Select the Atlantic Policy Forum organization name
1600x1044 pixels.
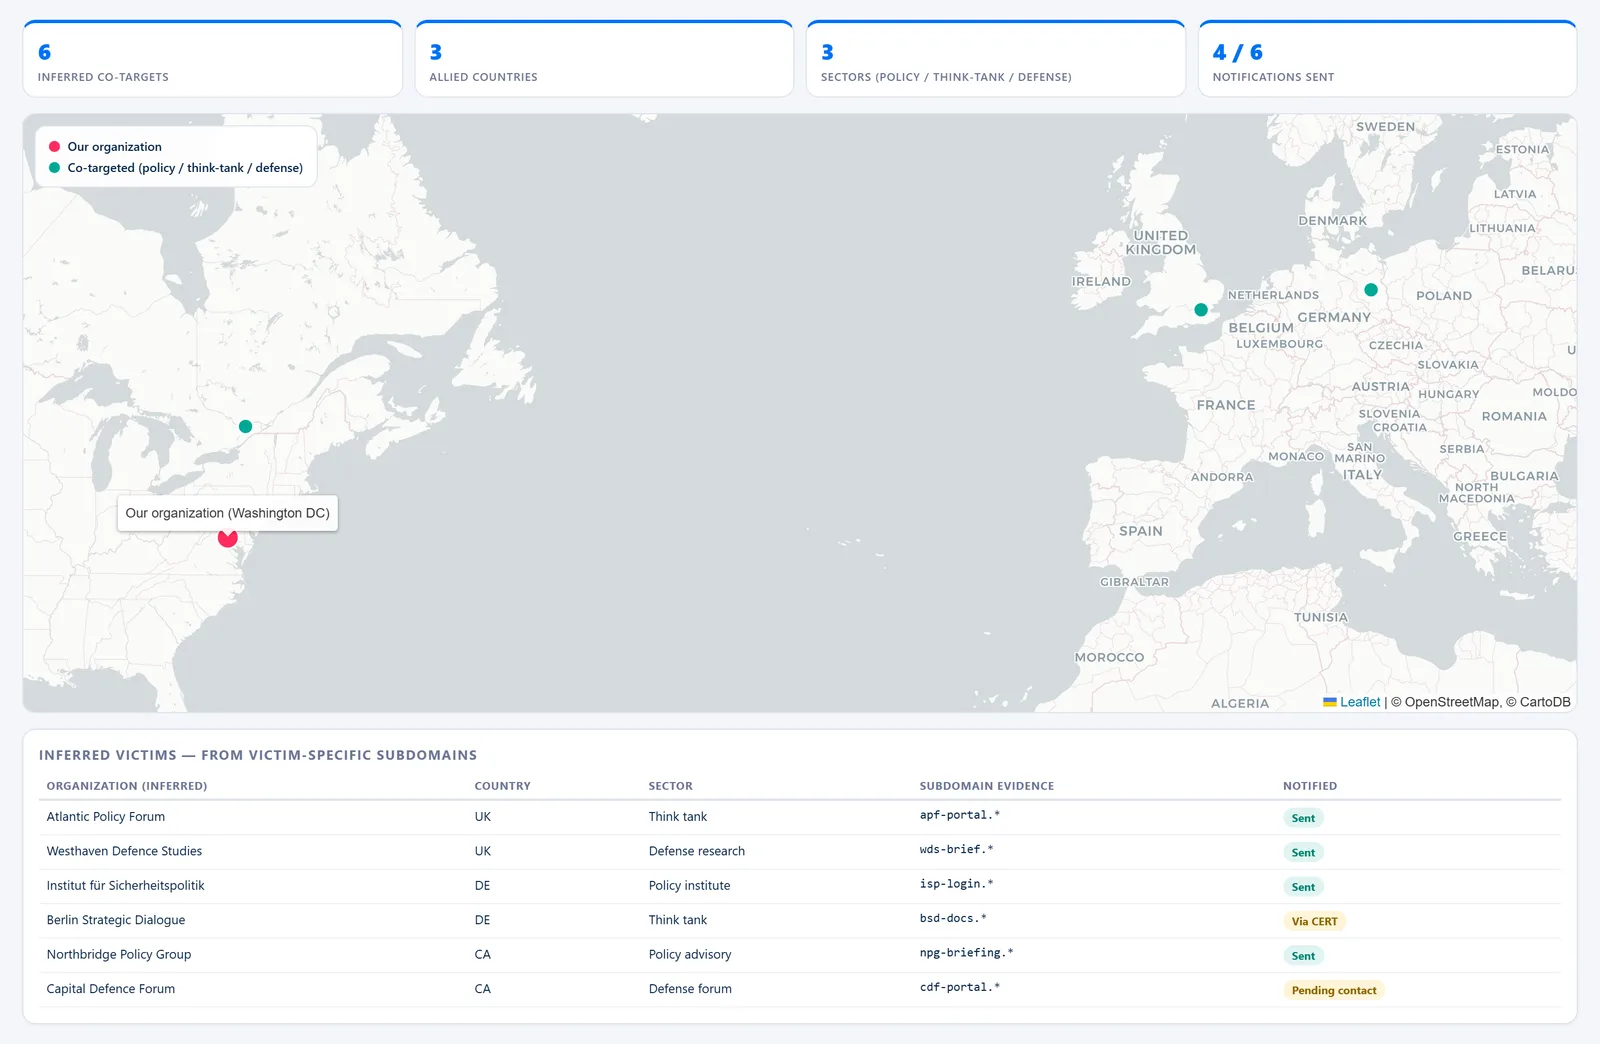pyautogui.click(x=106, y=817)
